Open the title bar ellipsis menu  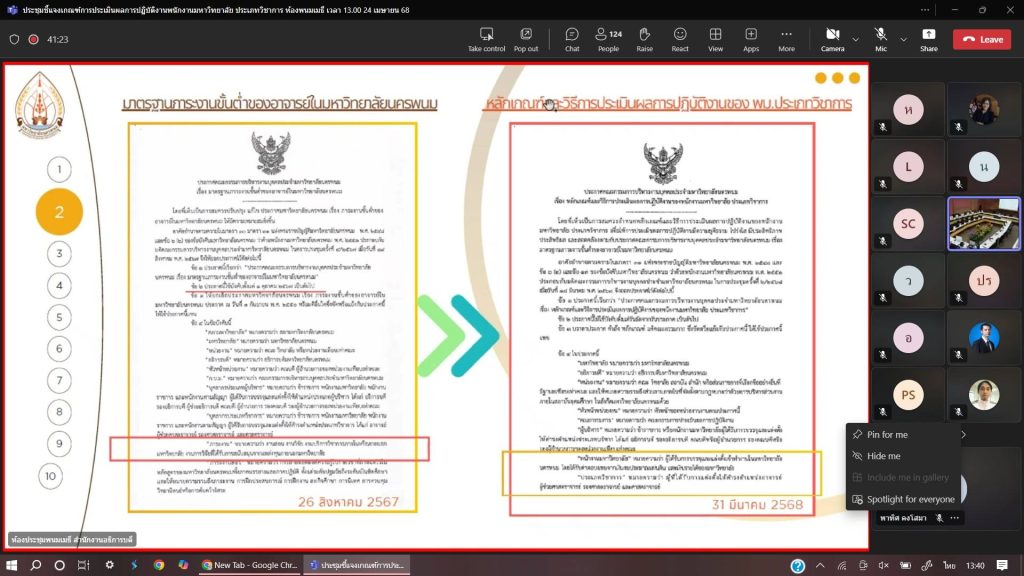click(x=925, y=10)
